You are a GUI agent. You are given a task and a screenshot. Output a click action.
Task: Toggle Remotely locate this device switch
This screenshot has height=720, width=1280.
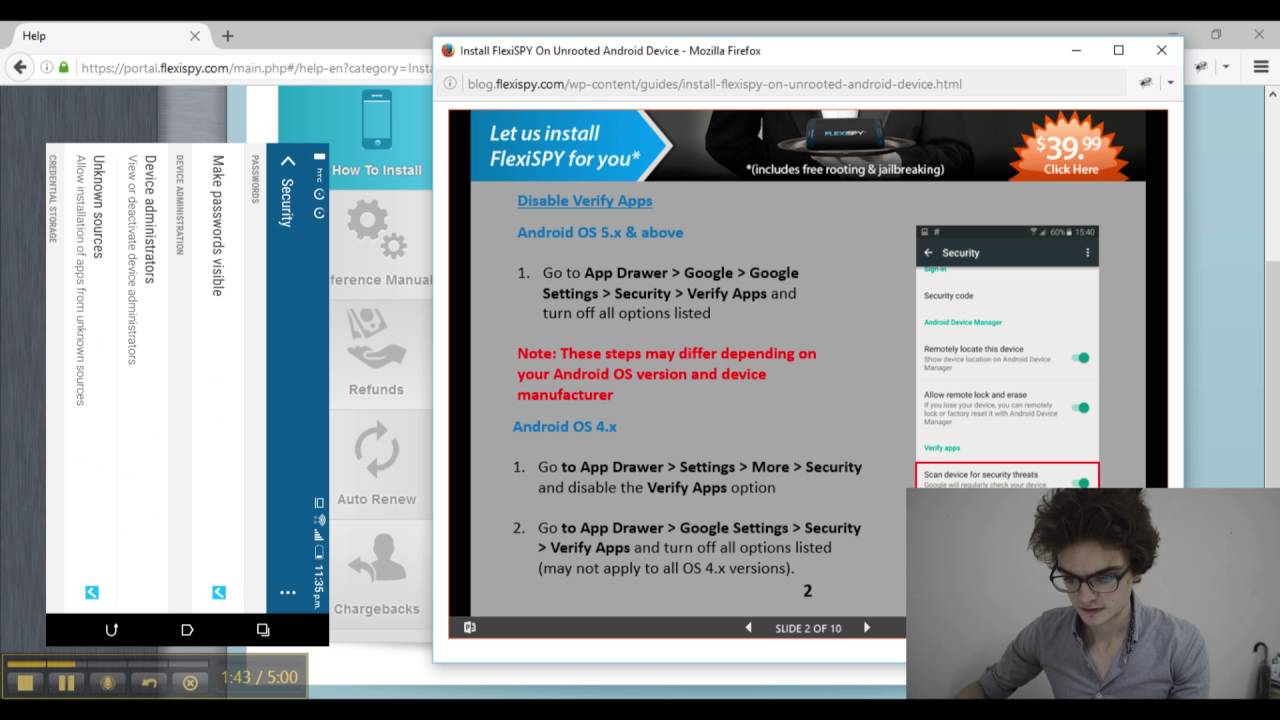1080,357
